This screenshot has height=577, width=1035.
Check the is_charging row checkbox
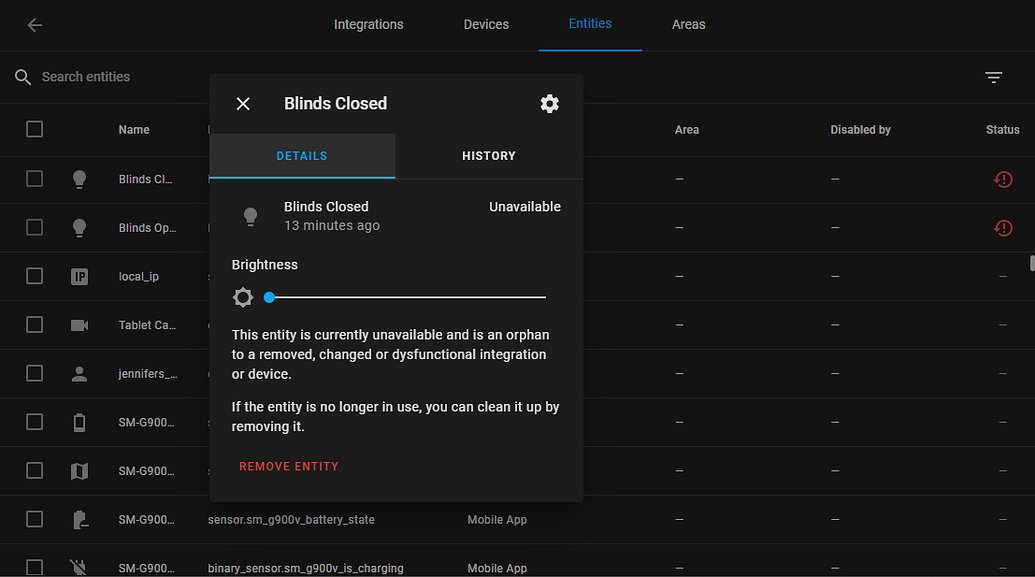34,567
